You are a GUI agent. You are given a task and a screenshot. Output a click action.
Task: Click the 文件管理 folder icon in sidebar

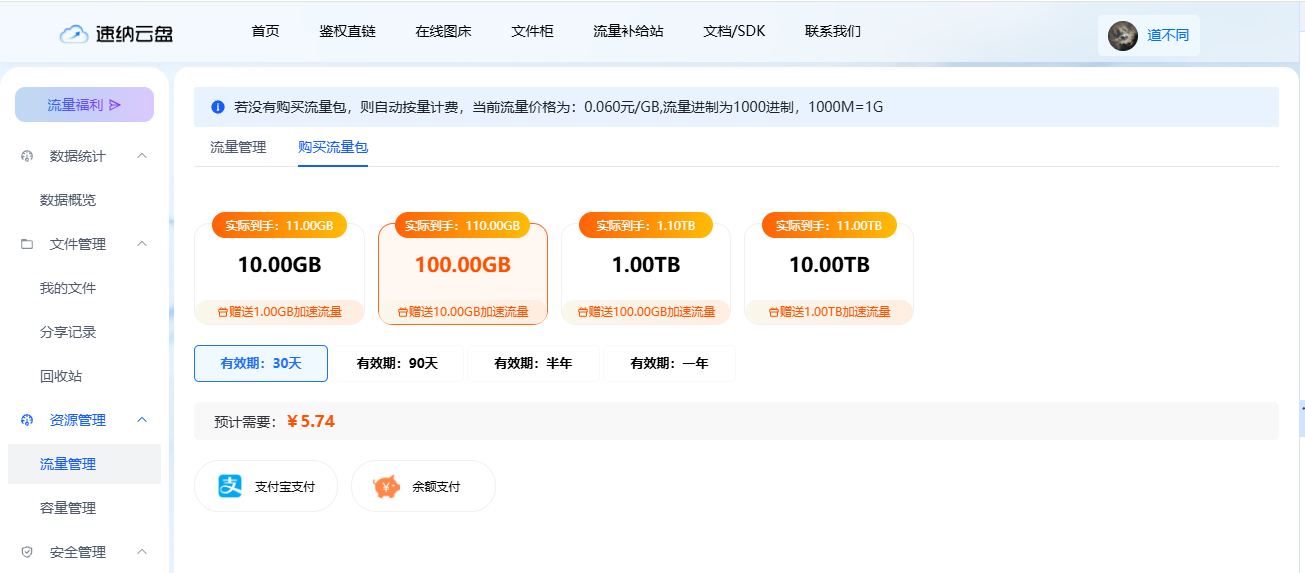point(27,244)
